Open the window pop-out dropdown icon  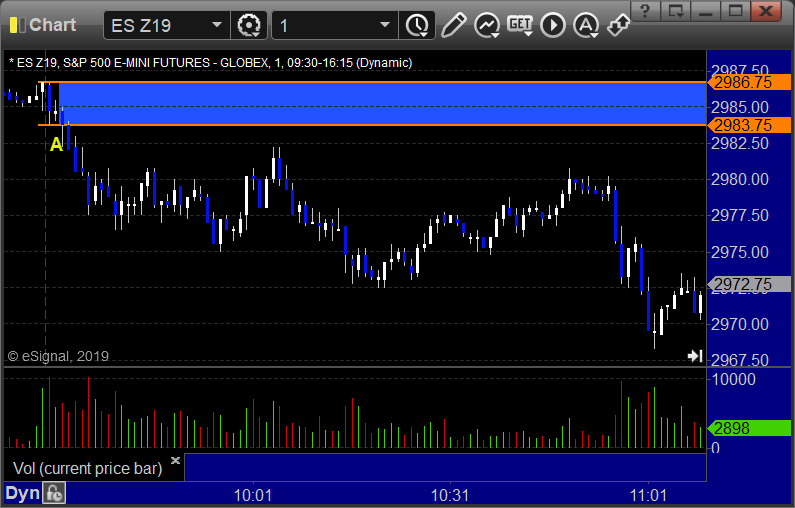[x=676, y=11]
